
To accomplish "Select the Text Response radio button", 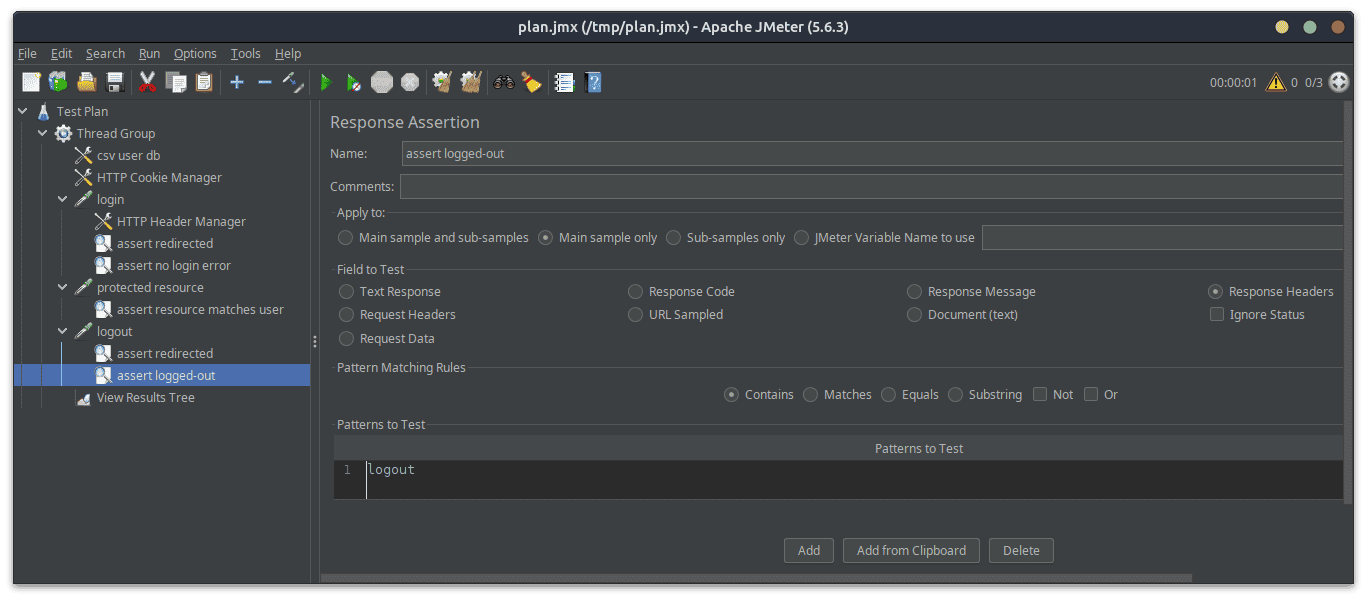I will click(346, 292).
